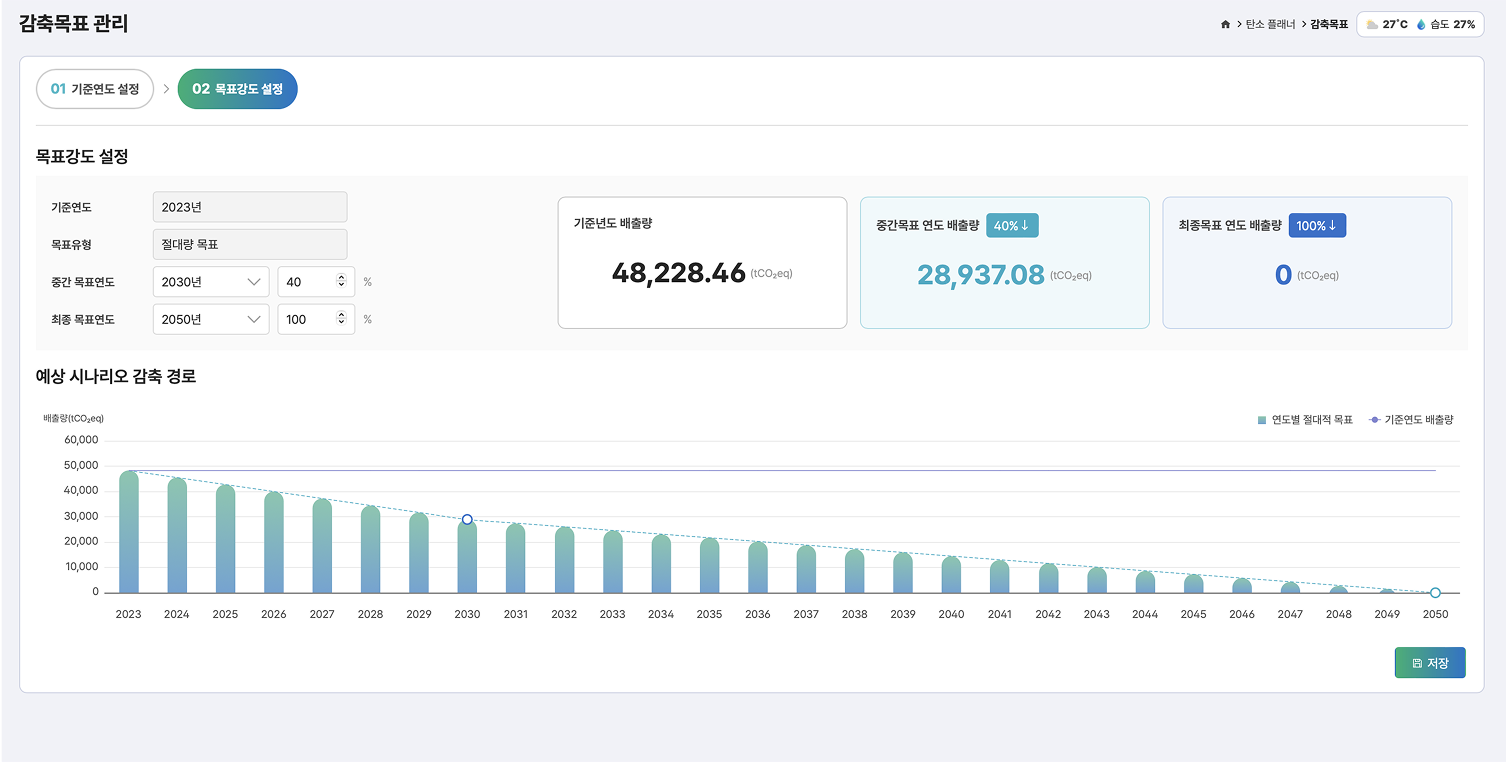This screenshot has width=1506, height=762.
Task: Click the 기준연도 2023년 field
Action: point(249,207)
